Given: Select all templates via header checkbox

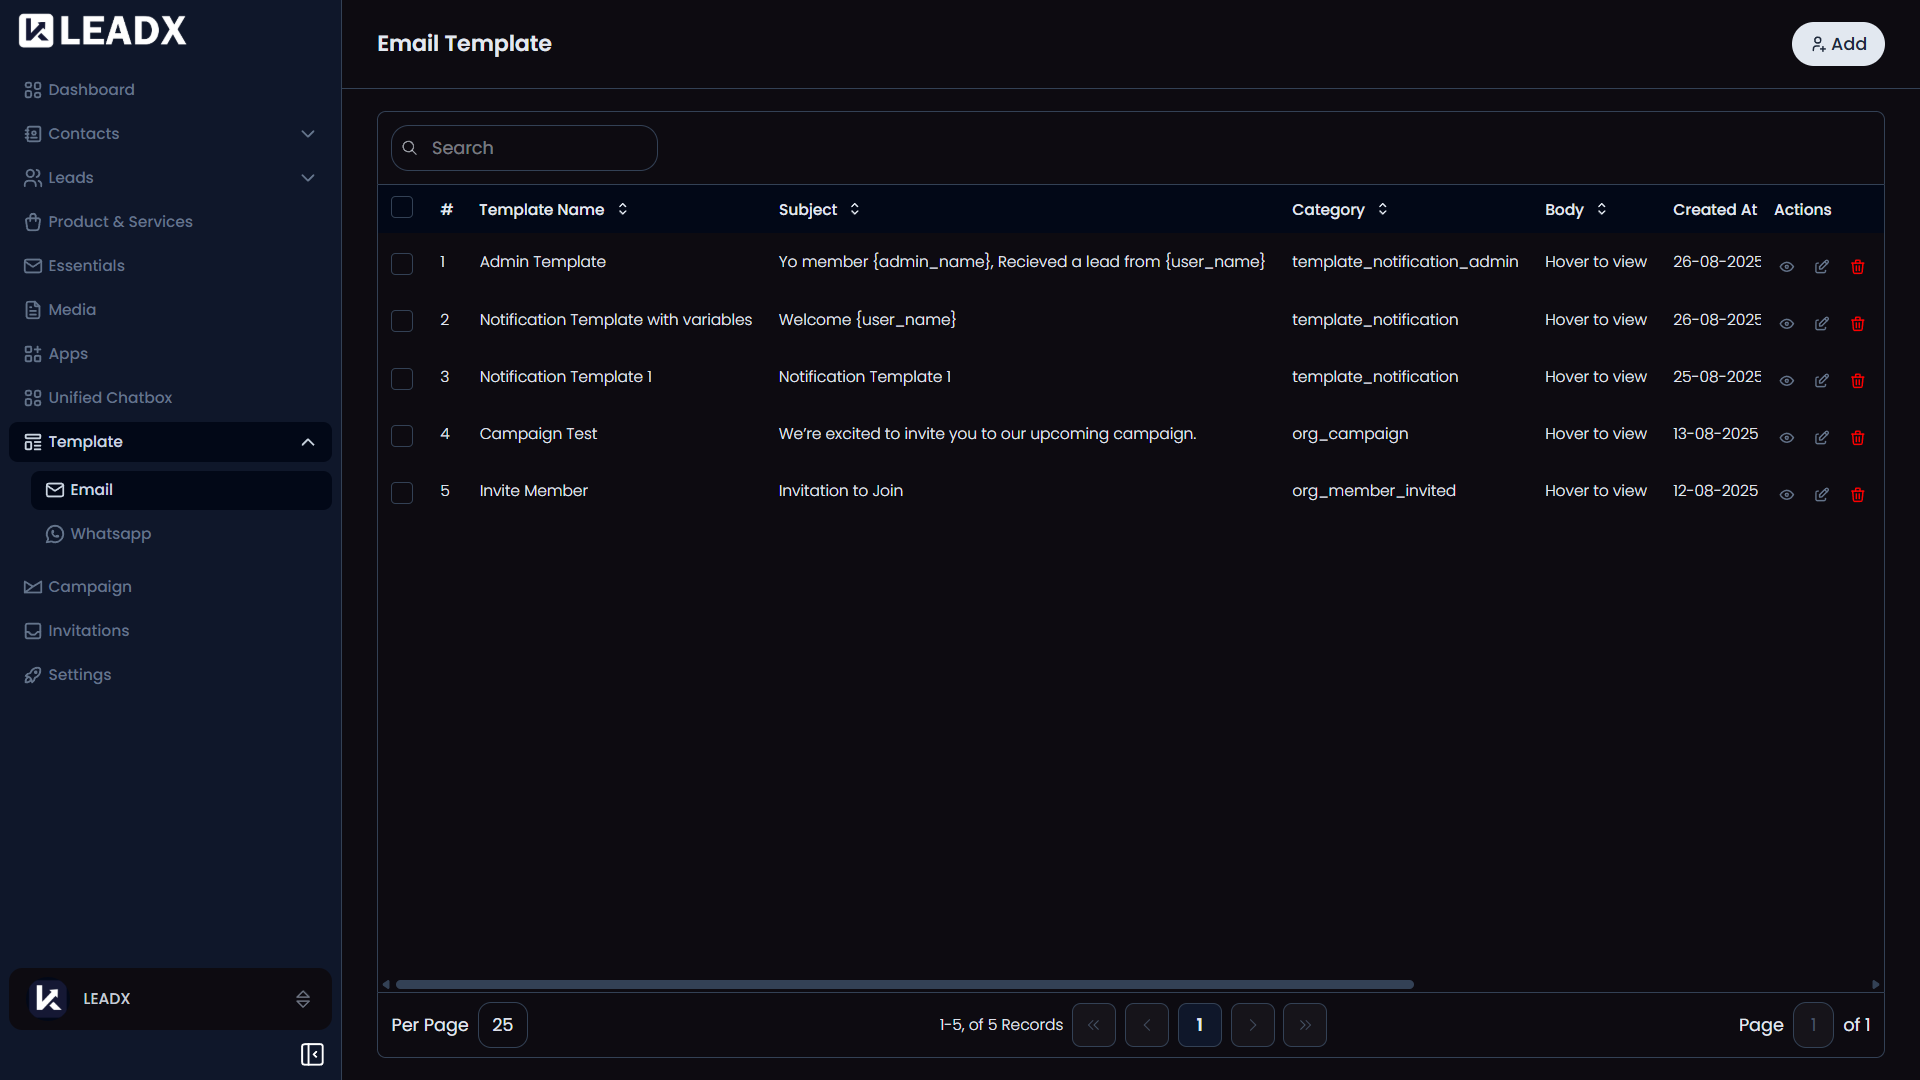Looking at the screenshot, I should coord(402,207).
